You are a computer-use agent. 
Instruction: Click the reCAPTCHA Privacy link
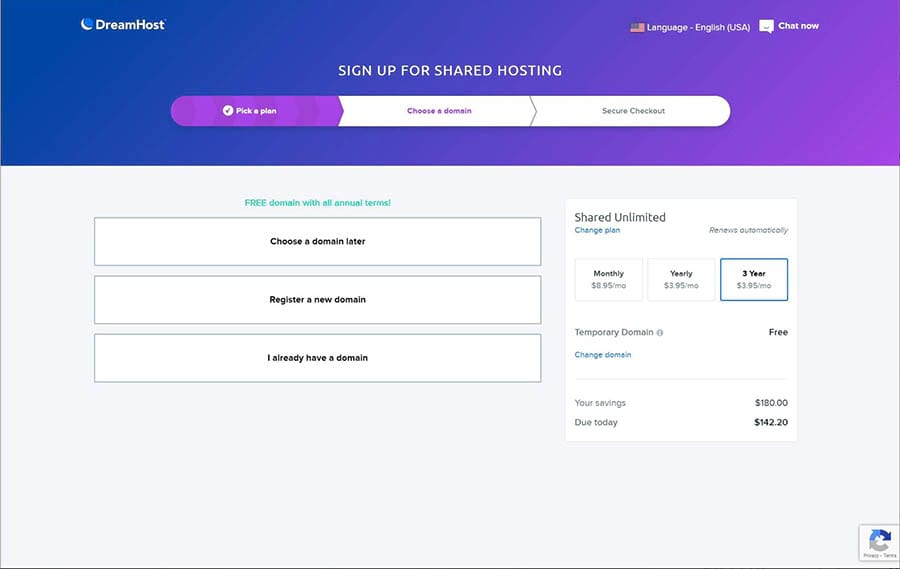click(x=870, y=555)
